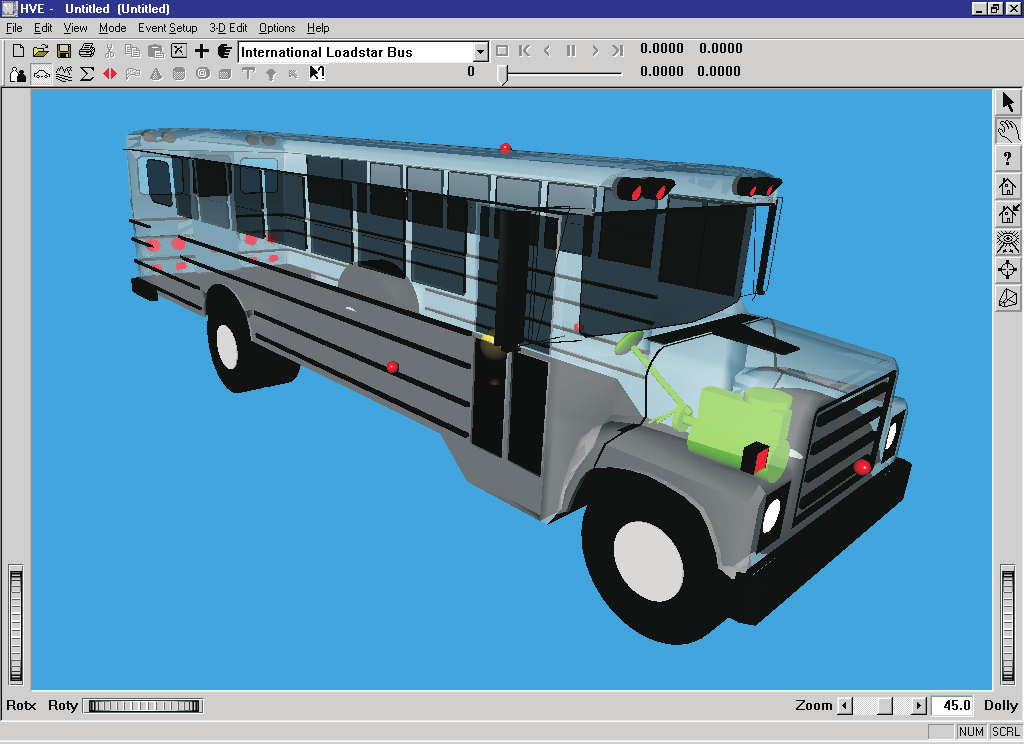Click the Paste clipboard icon
Image resolution: width=1024 pixels, height=744 pixels.
pos(155,51)
